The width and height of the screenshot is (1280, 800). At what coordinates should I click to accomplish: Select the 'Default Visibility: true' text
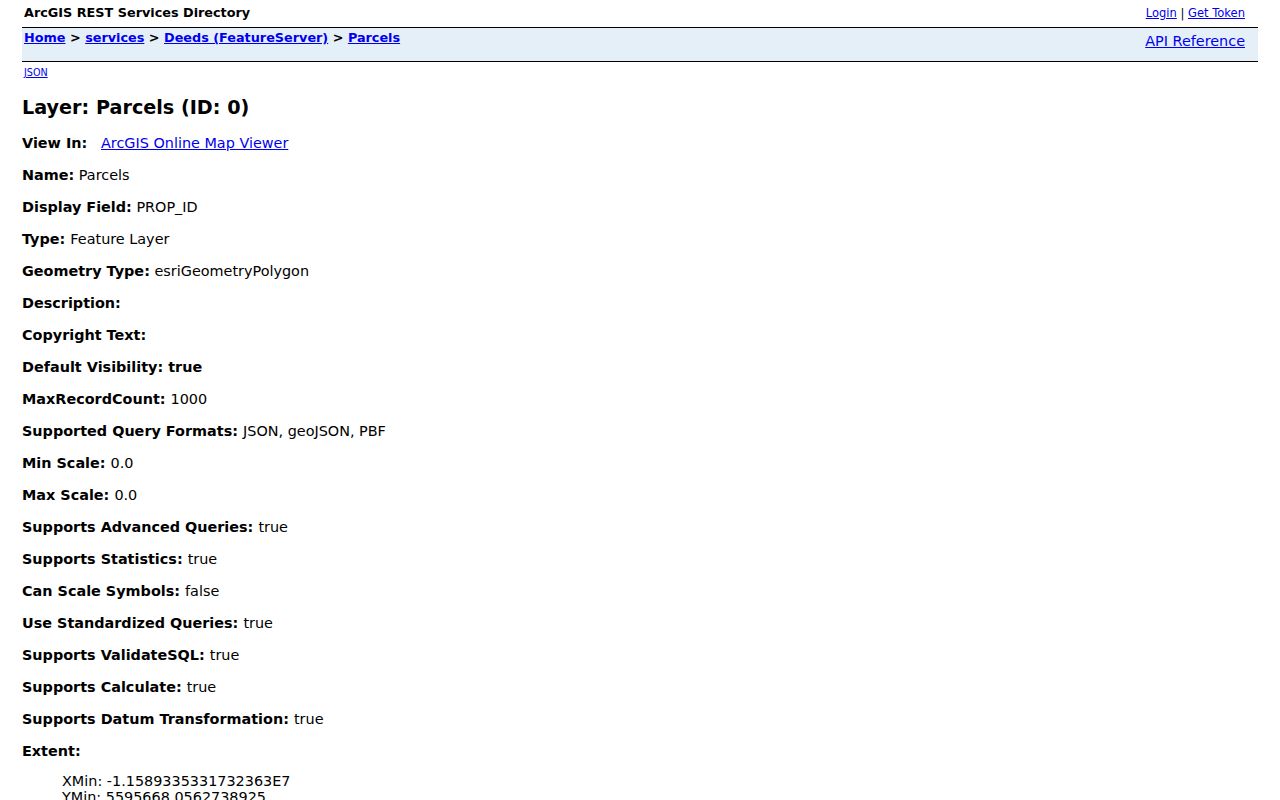[112, 367]
